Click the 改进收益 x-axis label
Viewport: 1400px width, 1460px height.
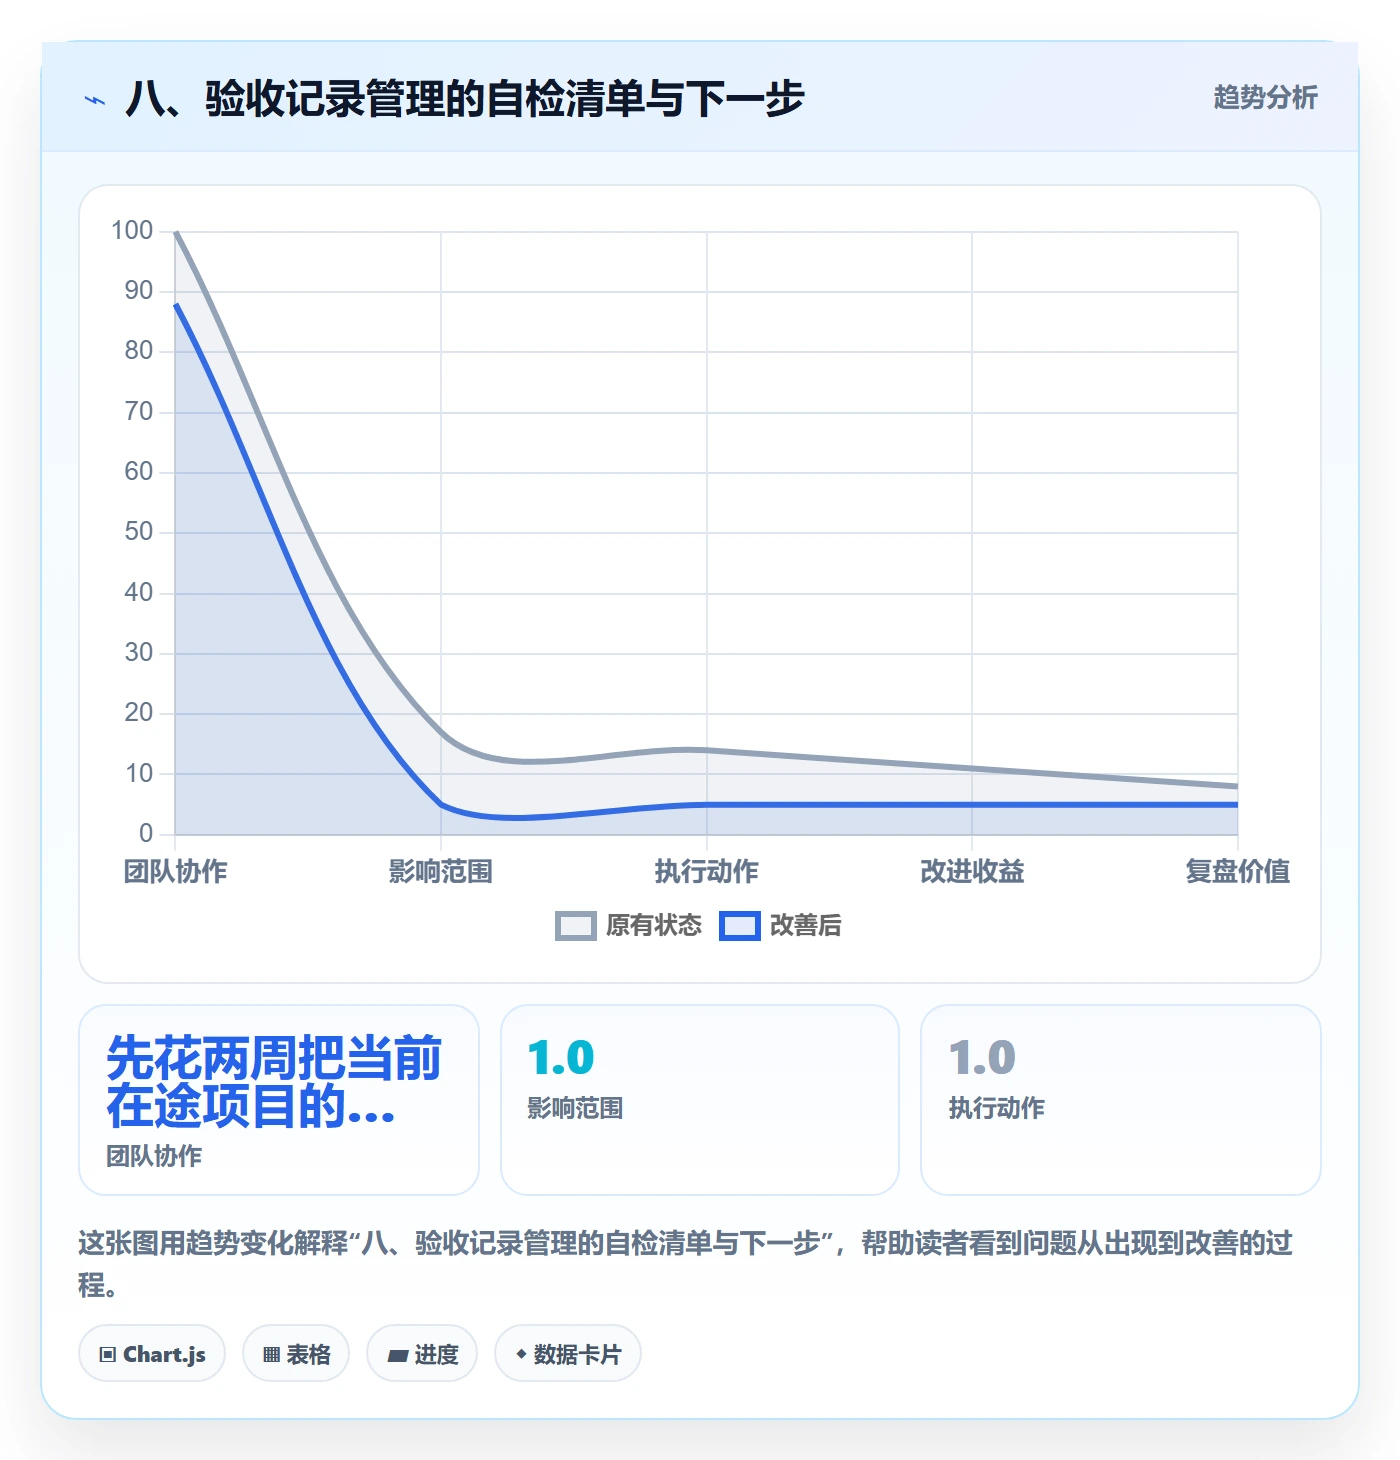coord(972,872)
